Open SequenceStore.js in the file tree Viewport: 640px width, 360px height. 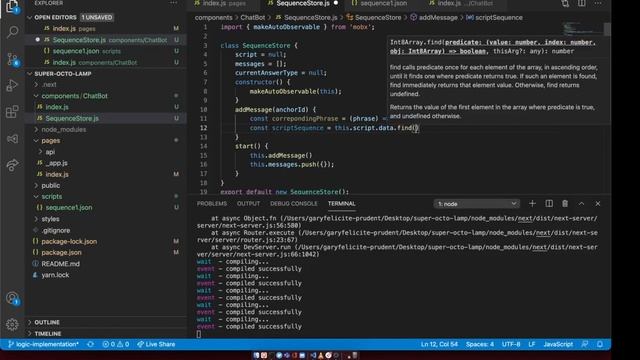(72, 118)
